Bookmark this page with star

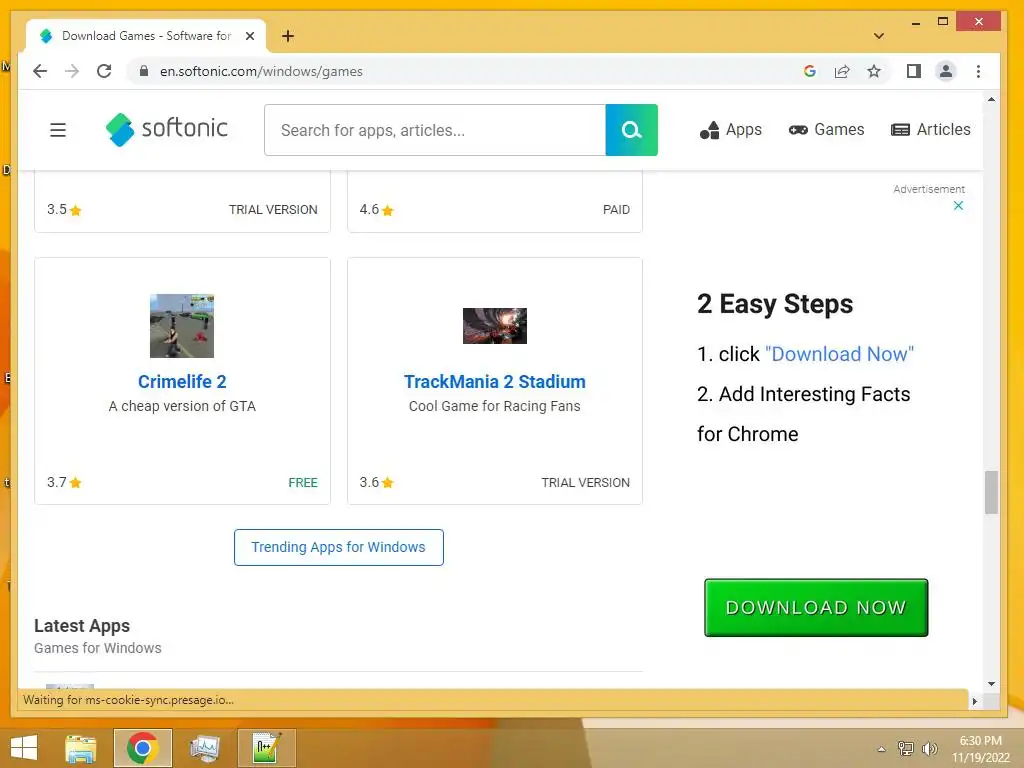click(x=874, y=71)
